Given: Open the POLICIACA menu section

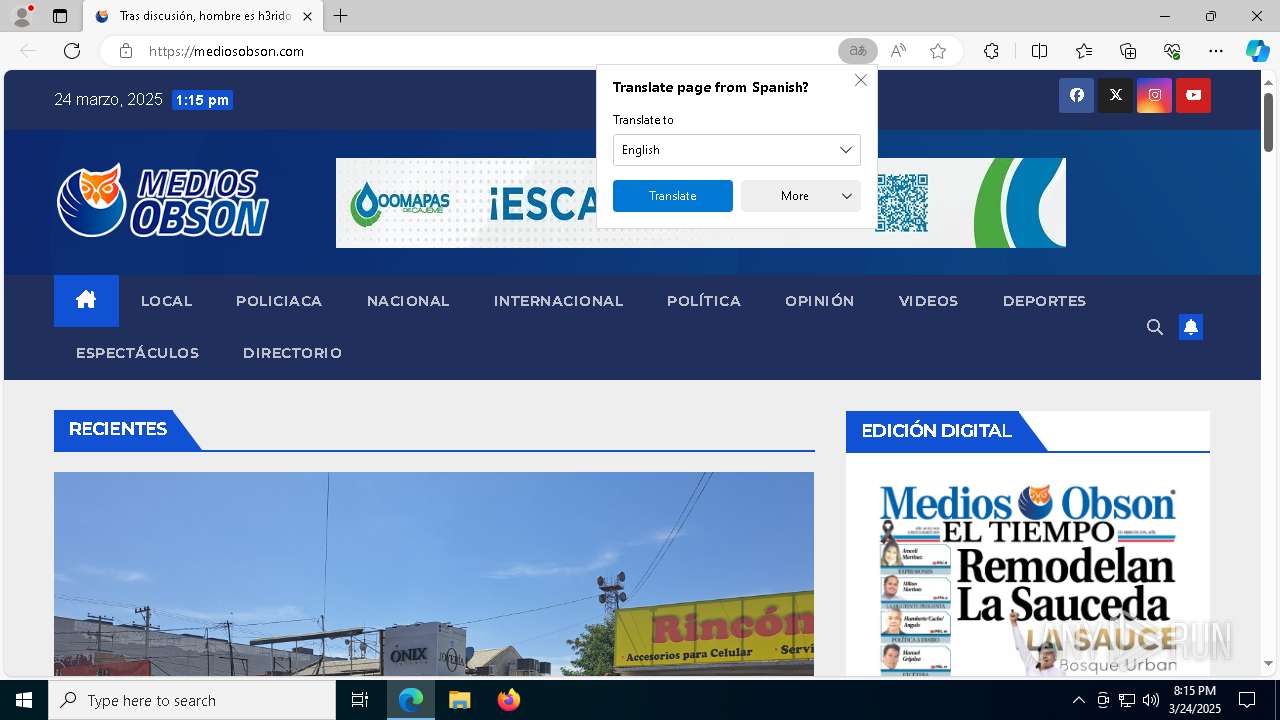Looking at the screenshot, I should click(x=279, y=301).
